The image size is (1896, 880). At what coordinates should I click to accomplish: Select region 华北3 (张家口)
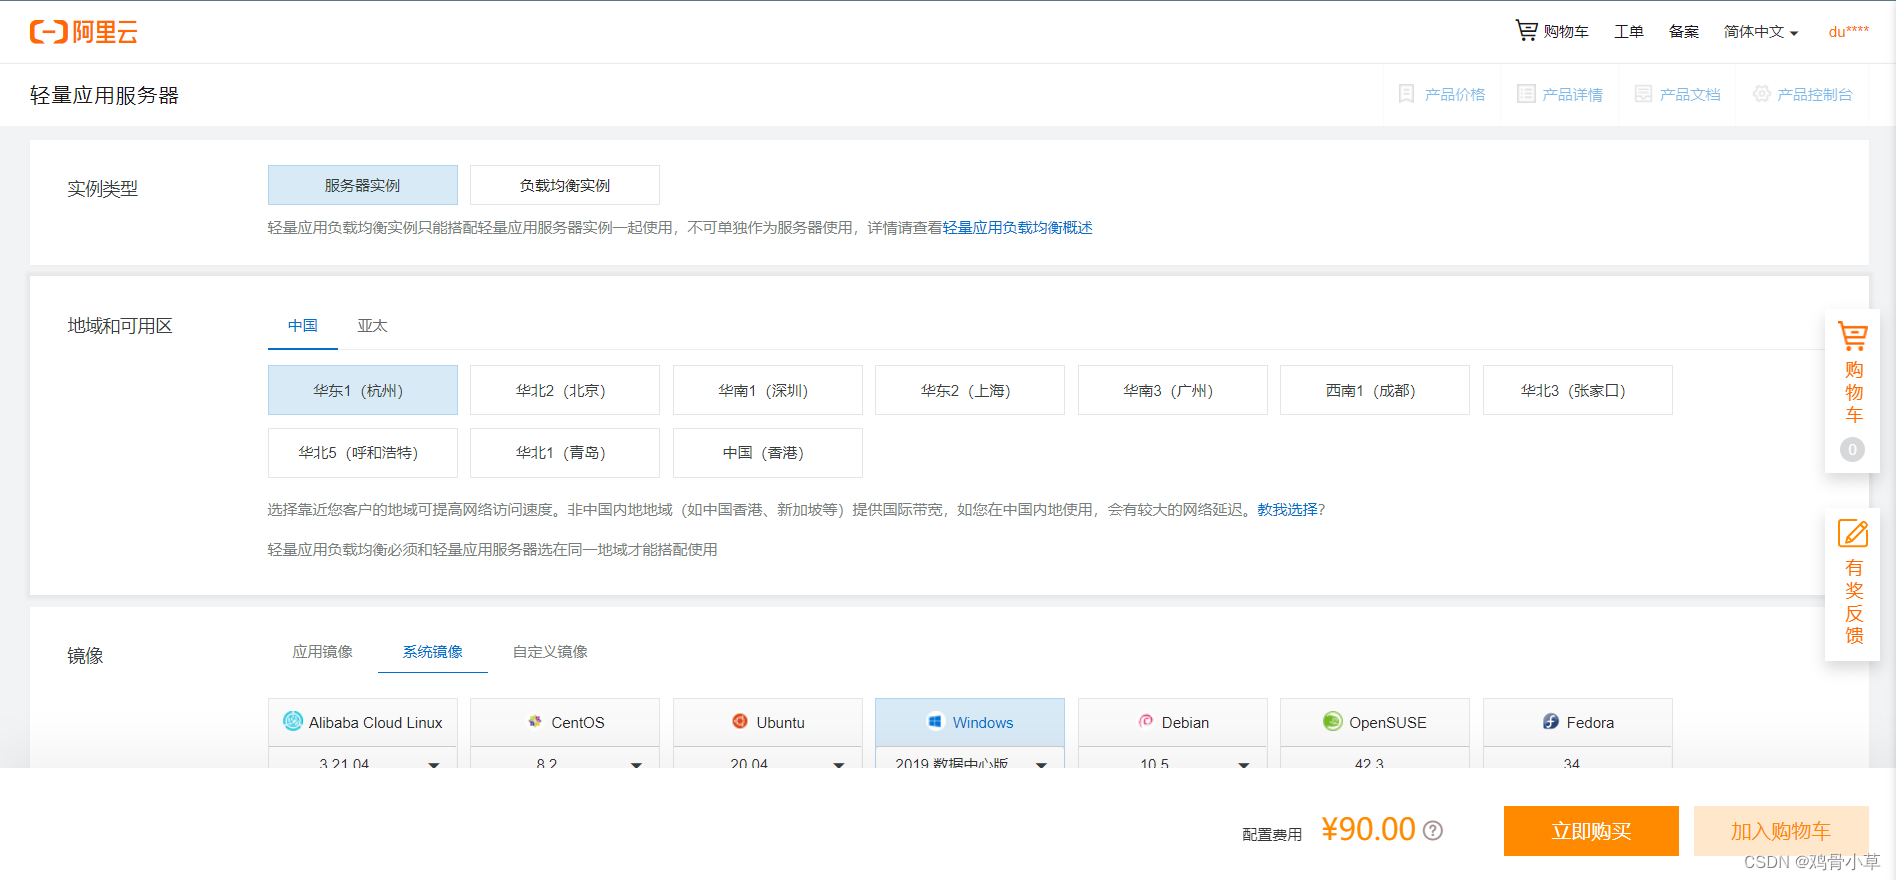(1578, 390)
